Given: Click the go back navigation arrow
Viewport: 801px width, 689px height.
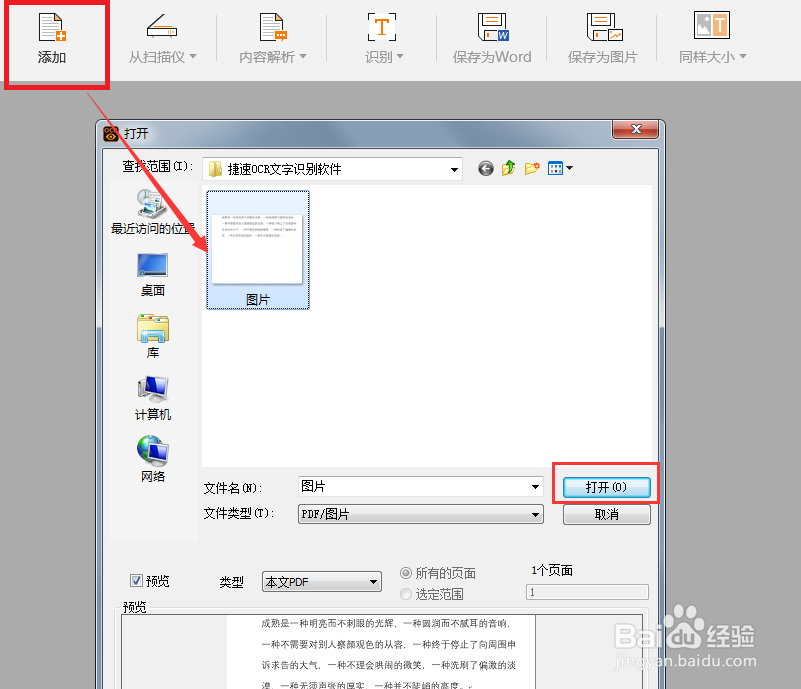Looking at the screenshot, I should tap(486, 167).
